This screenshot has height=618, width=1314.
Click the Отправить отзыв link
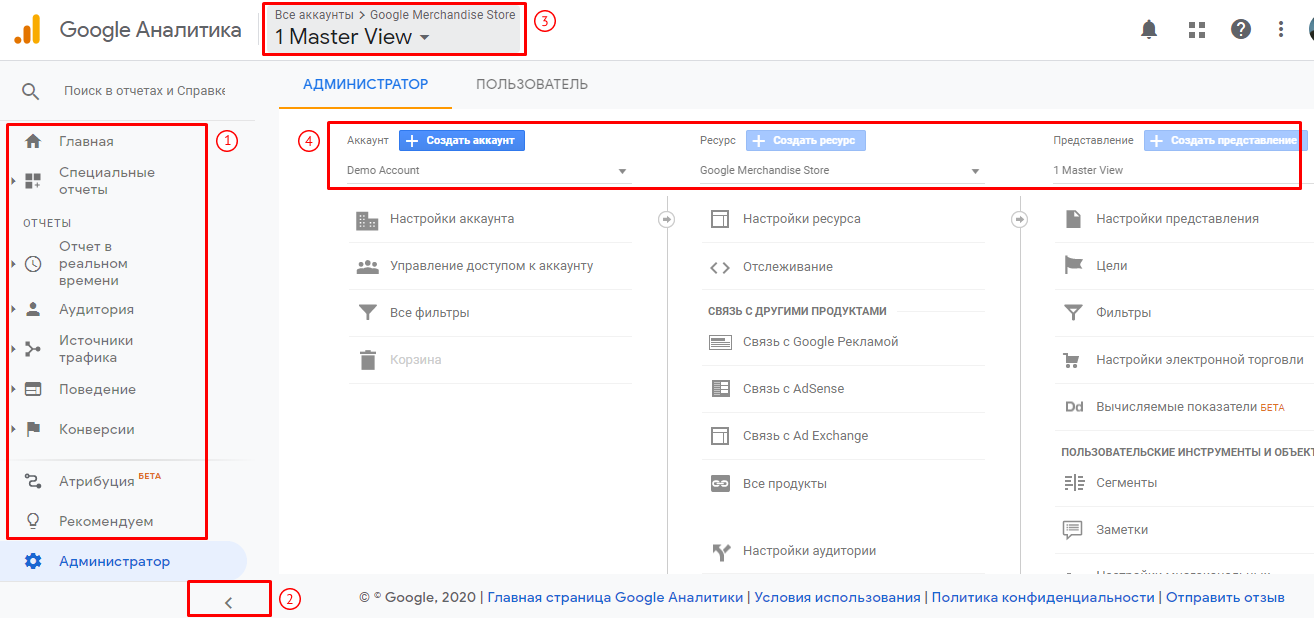click(1225, 597)
